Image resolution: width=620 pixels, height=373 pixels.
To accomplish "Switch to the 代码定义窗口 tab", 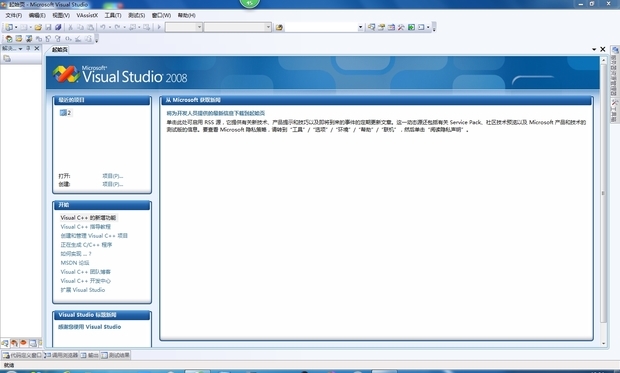I will [x=22, y=355].
